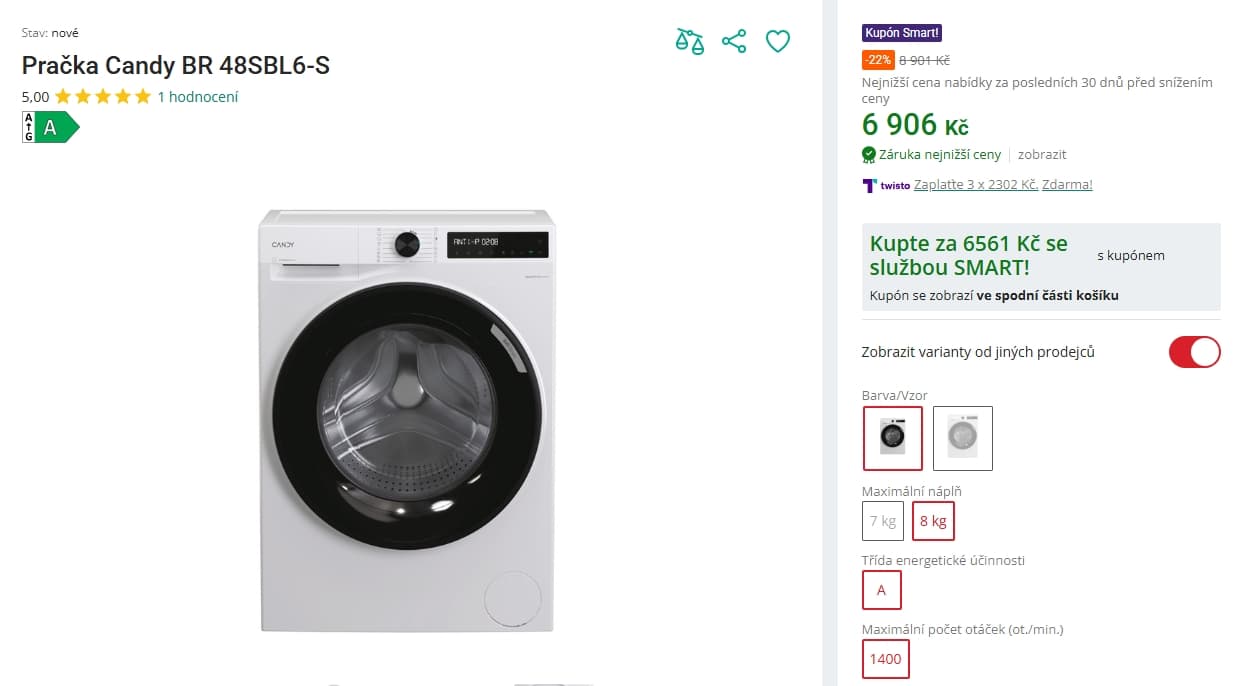This screenshot has height=686, width=1244.
Task: Select the silver dryer variant thumbnail
Action: coord(962,437)
